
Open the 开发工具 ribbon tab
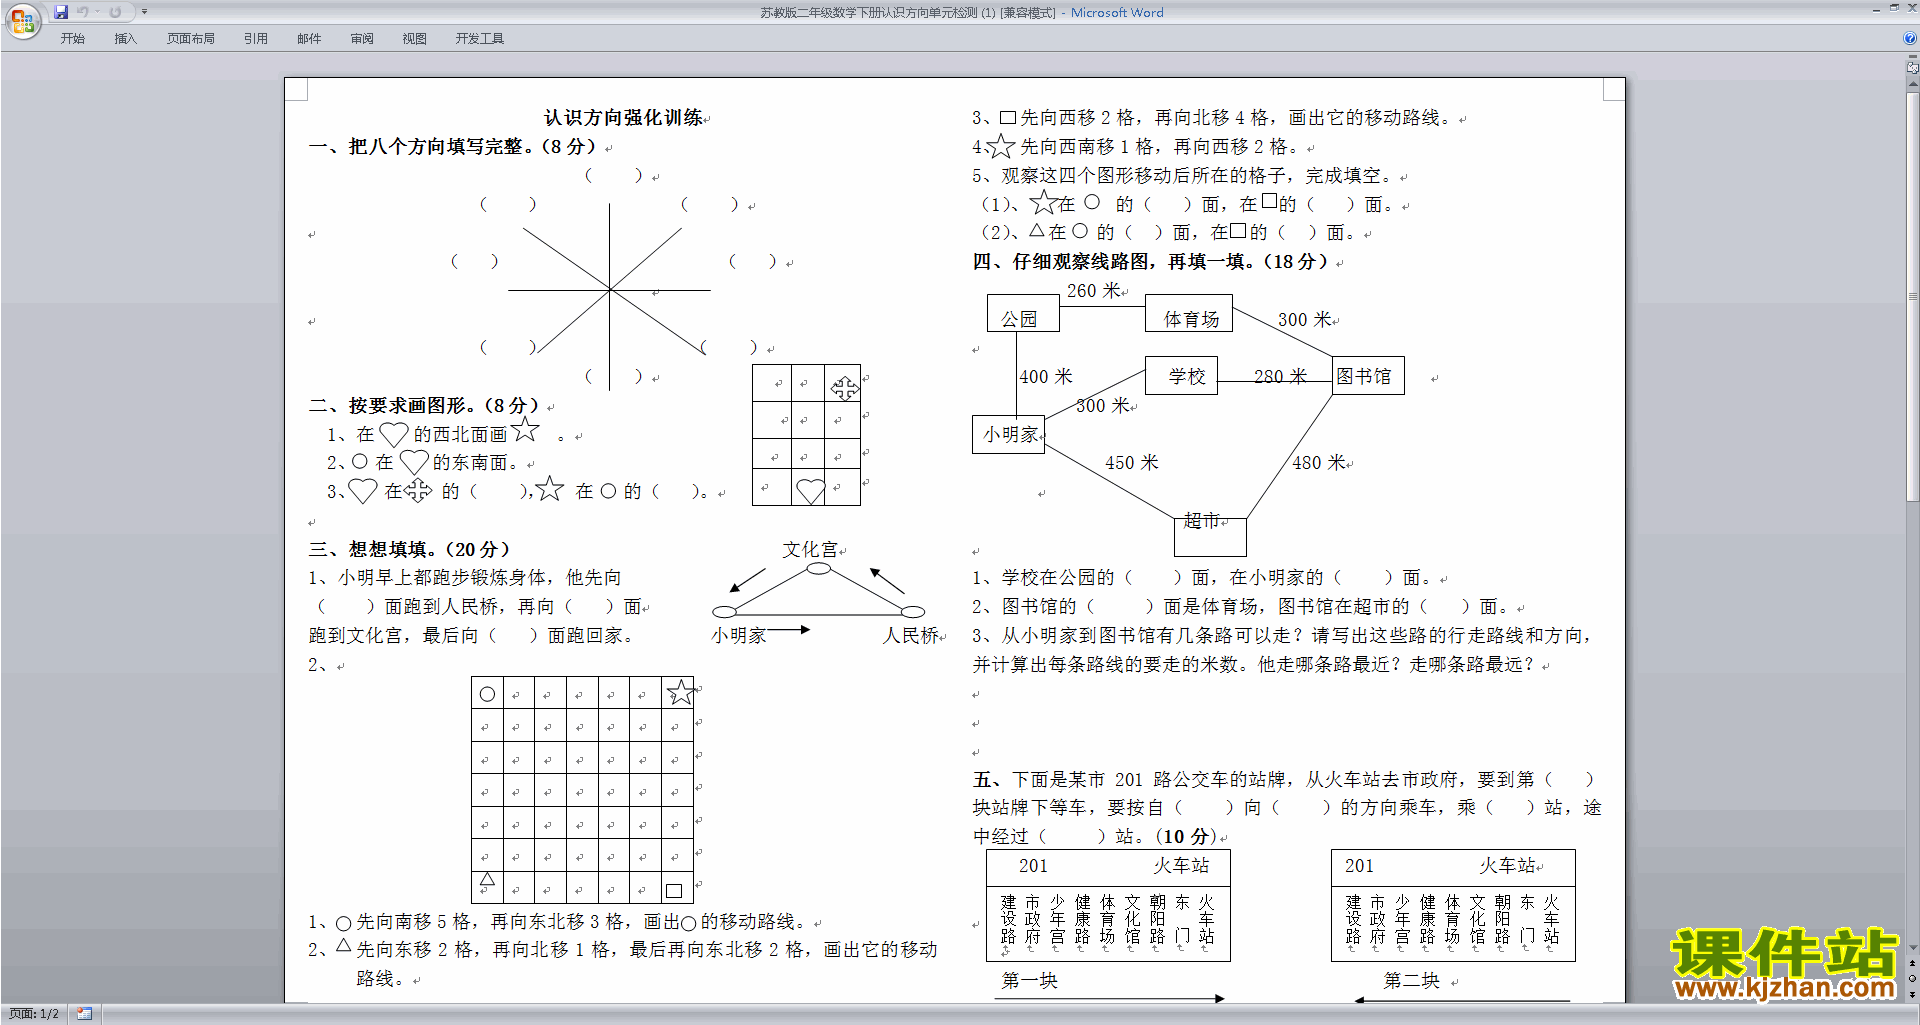pyautogui.click(x=480, y=39)
